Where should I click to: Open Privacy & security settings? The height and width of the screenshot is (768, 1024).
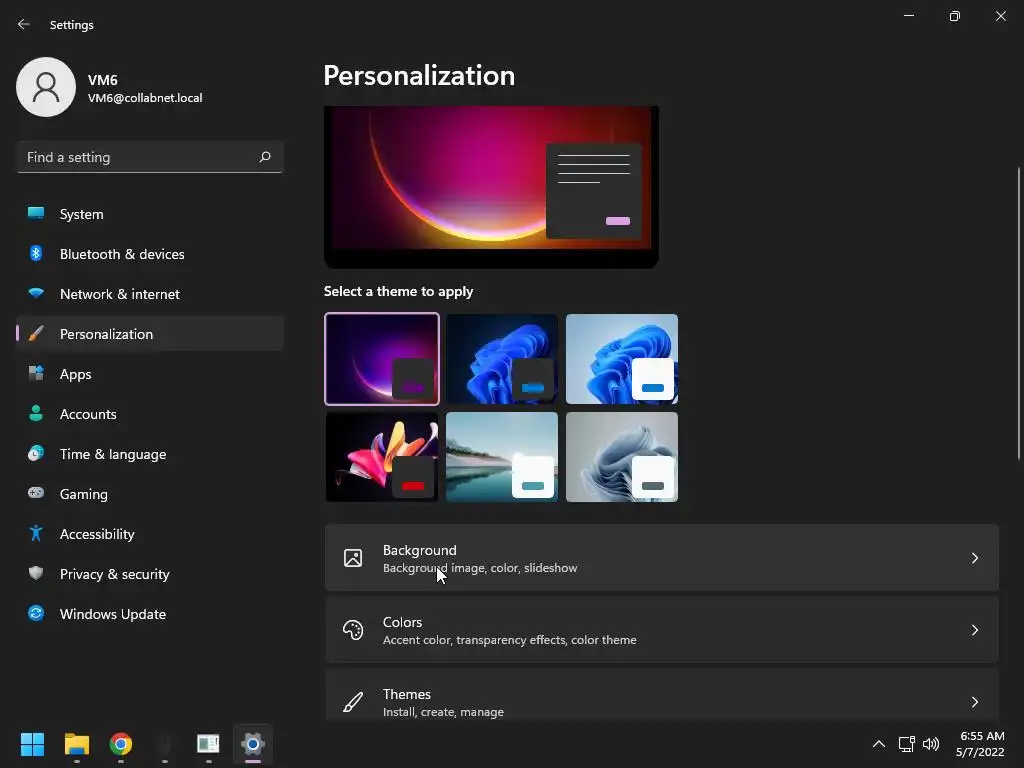pyautogui.click(x=150, y=573)
